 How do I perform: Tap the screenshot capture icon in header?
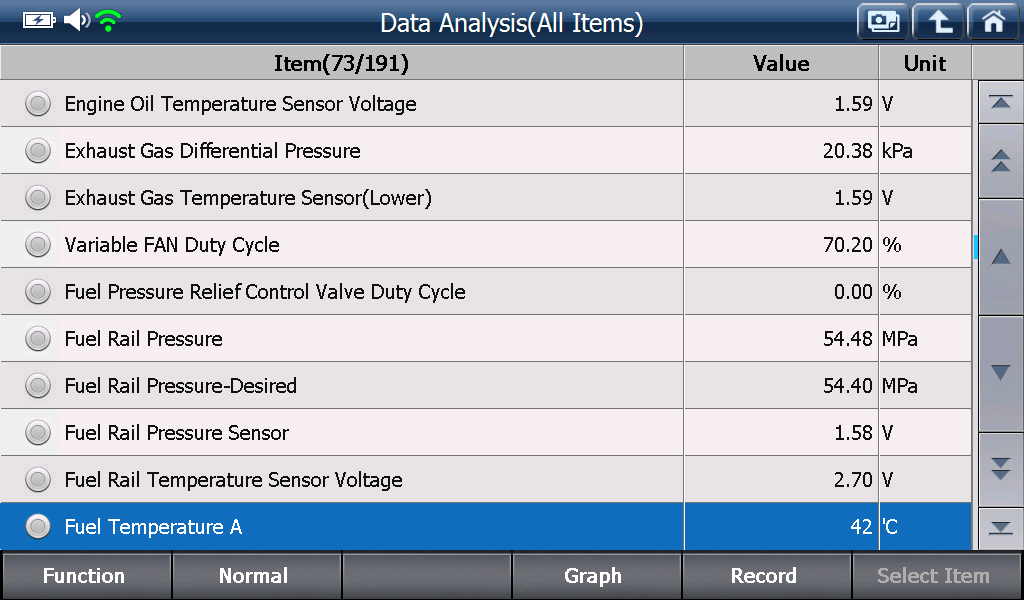tap(883, 23)
